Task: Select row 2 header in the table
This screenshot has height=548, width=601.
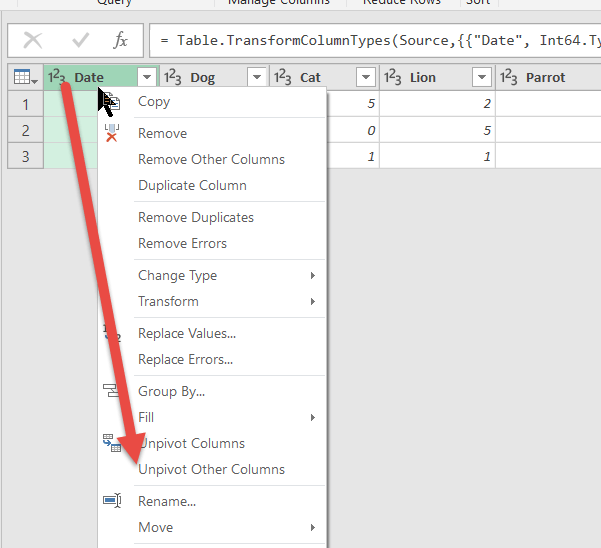Action: 25,130
